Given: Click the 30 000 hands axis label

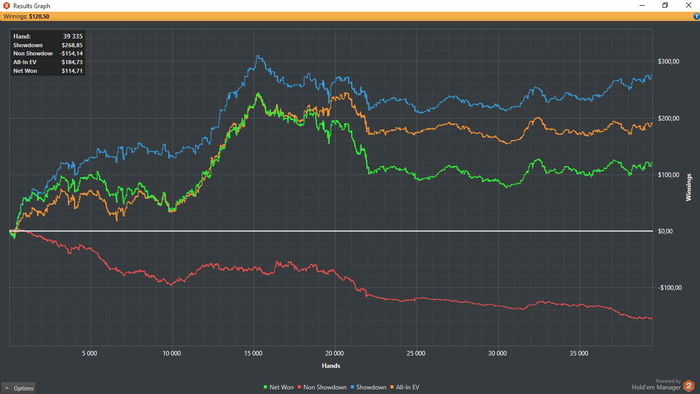Looking at the screenshot, I should click(x=497, y=353).
